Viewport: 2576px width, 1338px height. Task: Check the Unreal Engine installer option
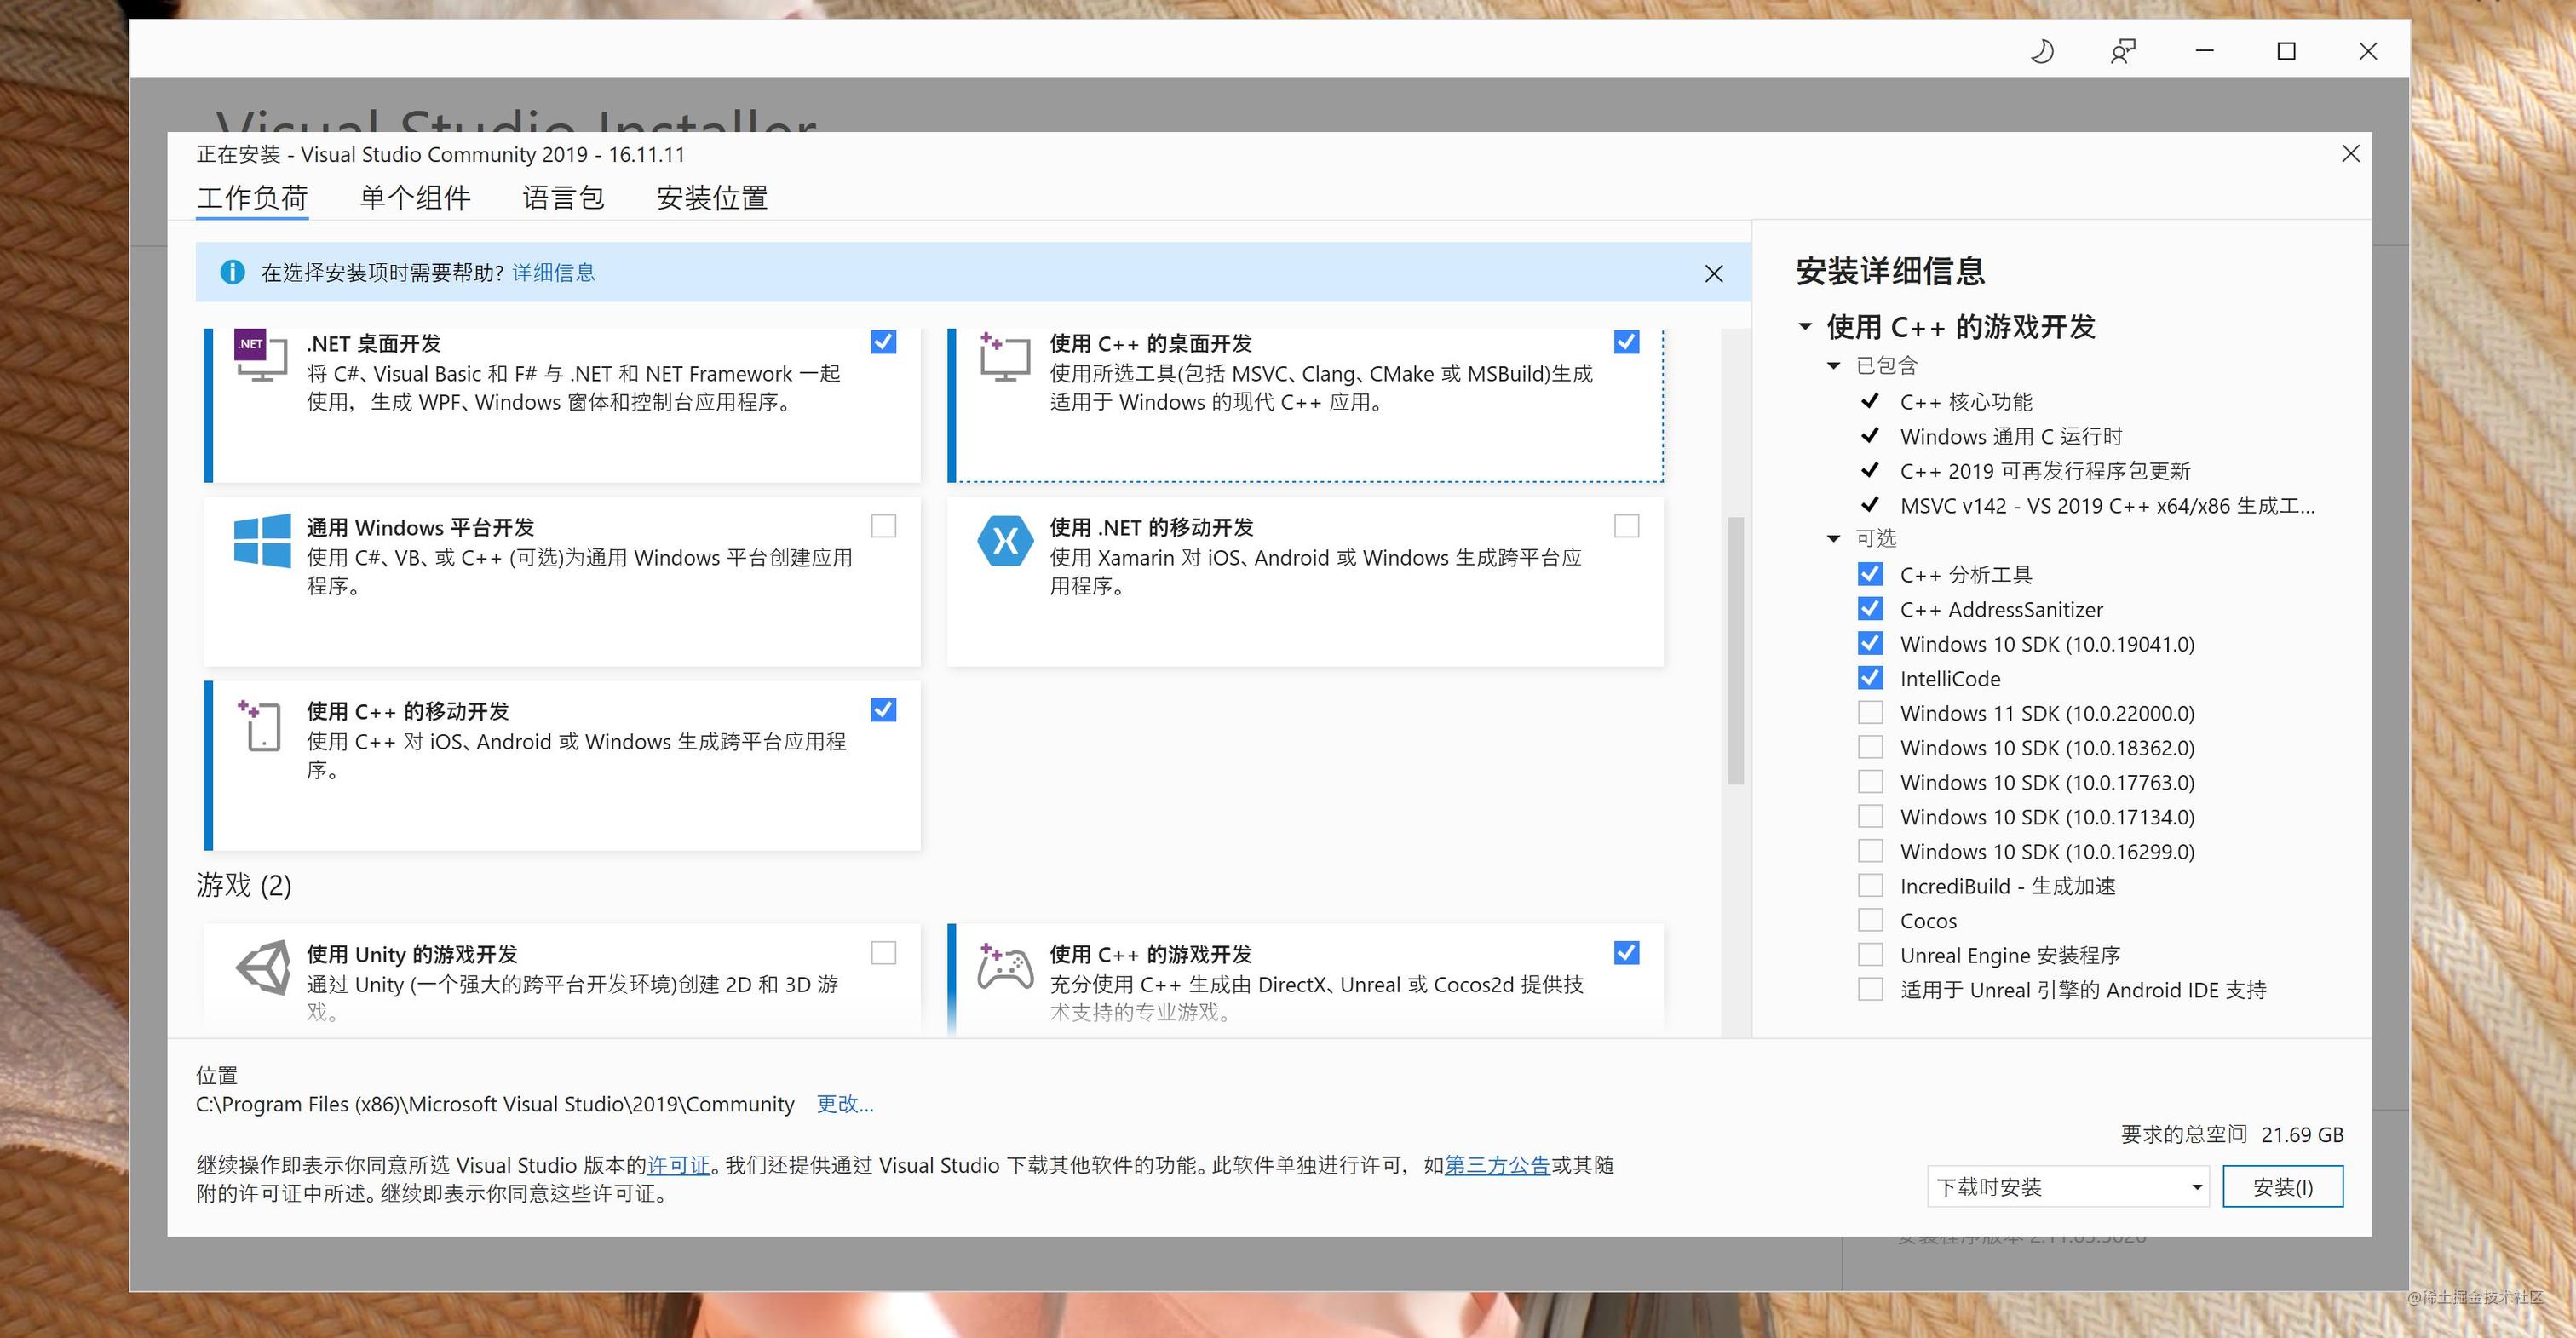[1870, 955]
